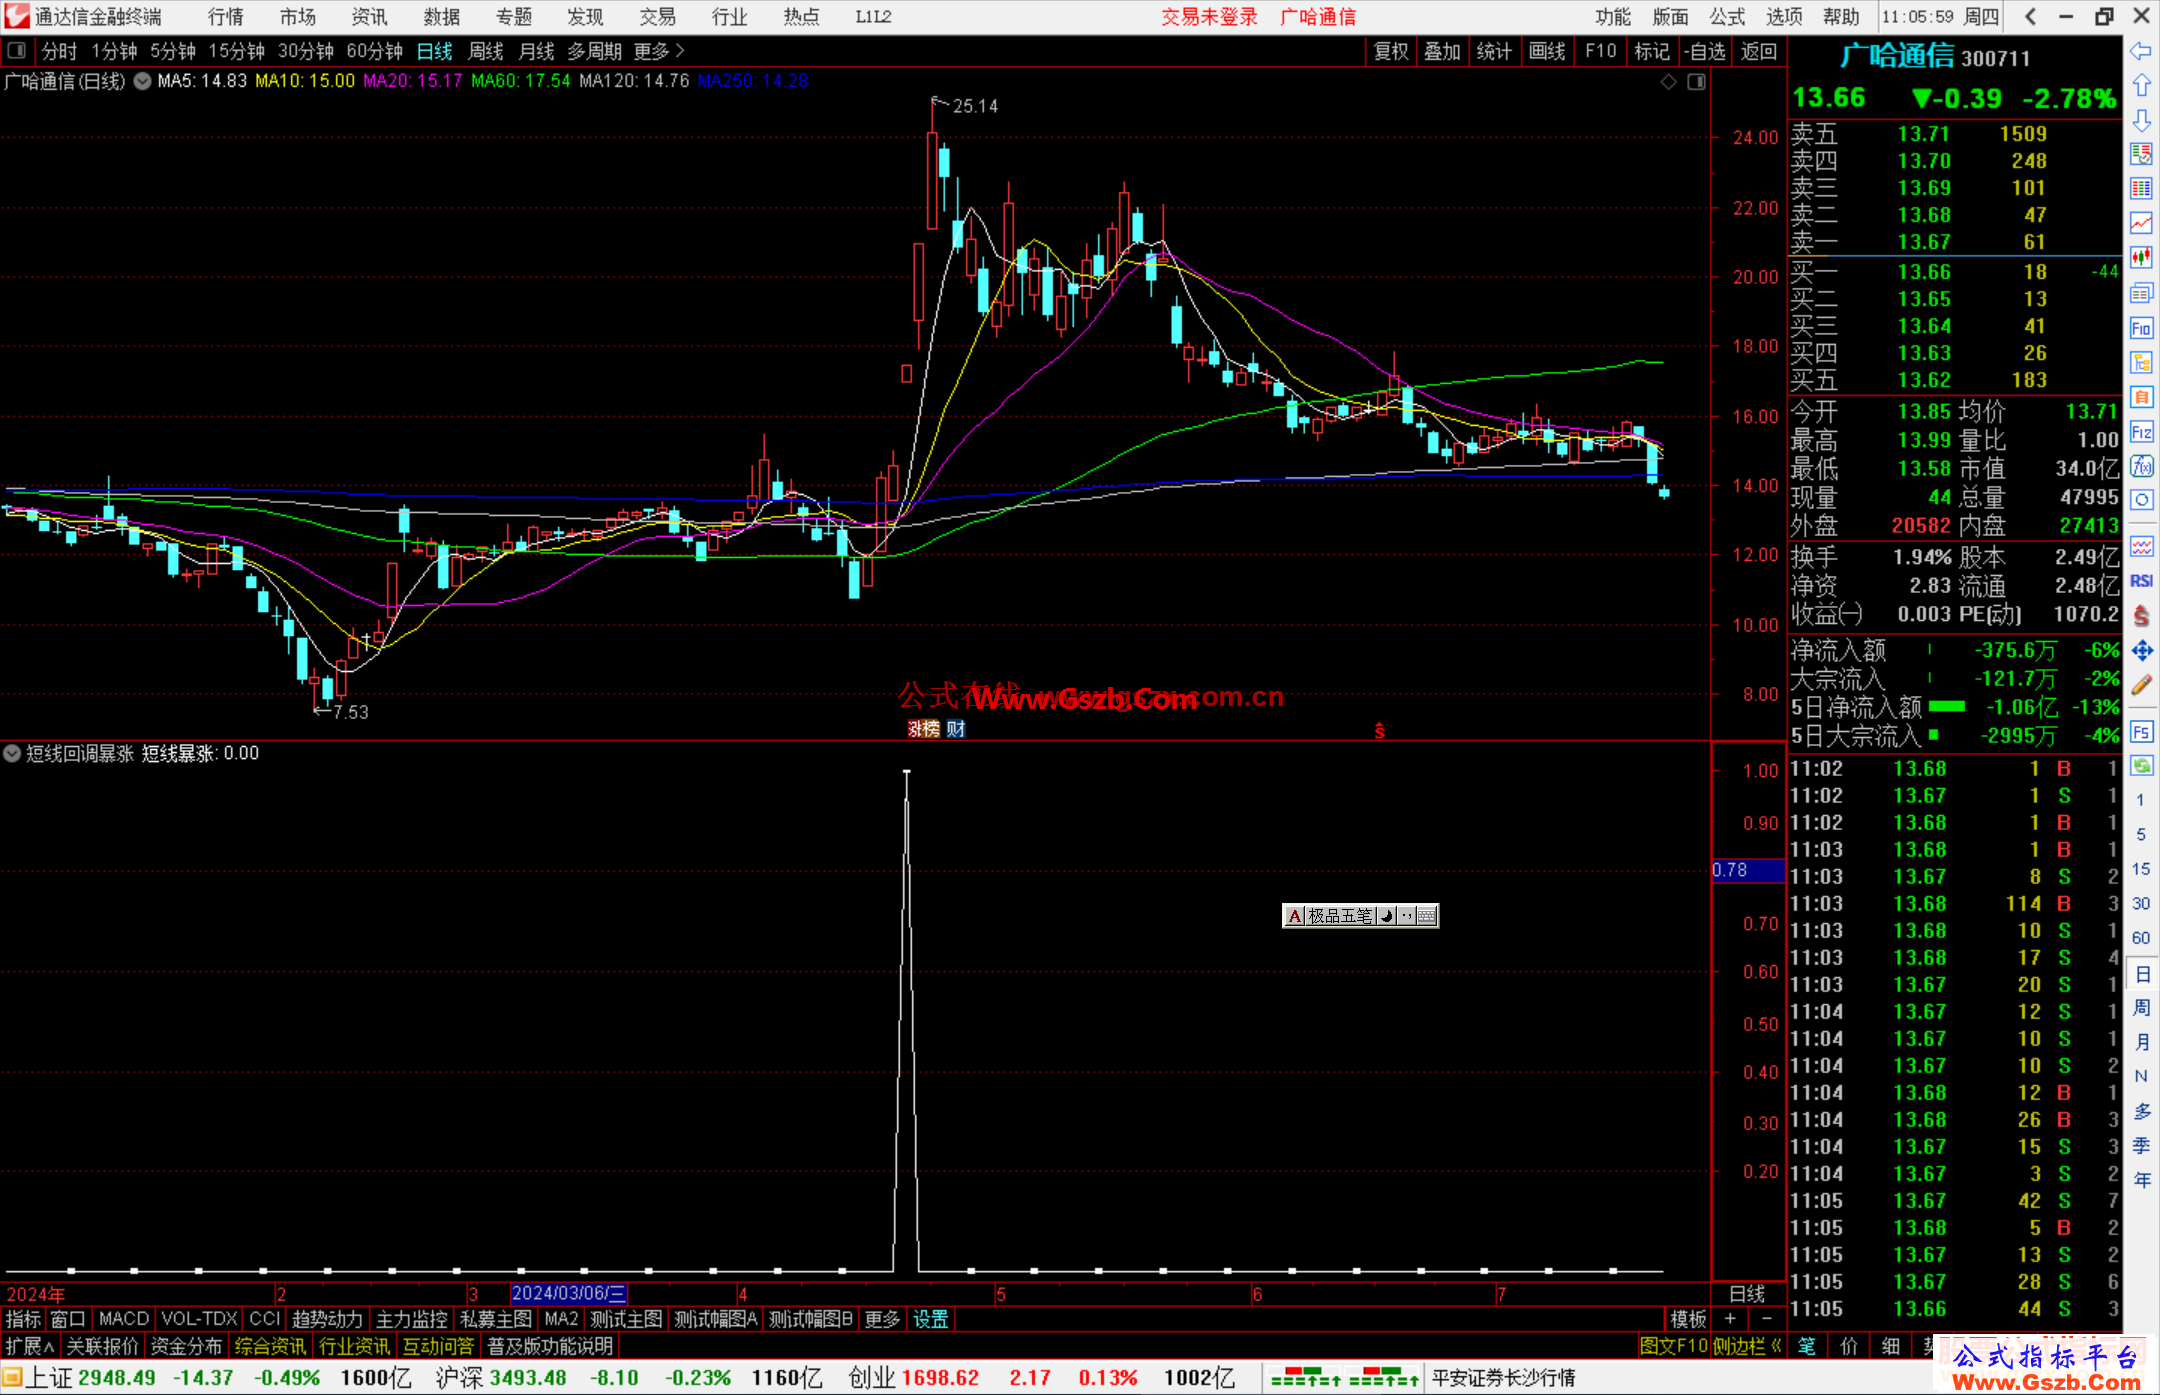
Task: Click the circle icon in right sidebar
Action: pyautogui.click(x=2141, y=500)
